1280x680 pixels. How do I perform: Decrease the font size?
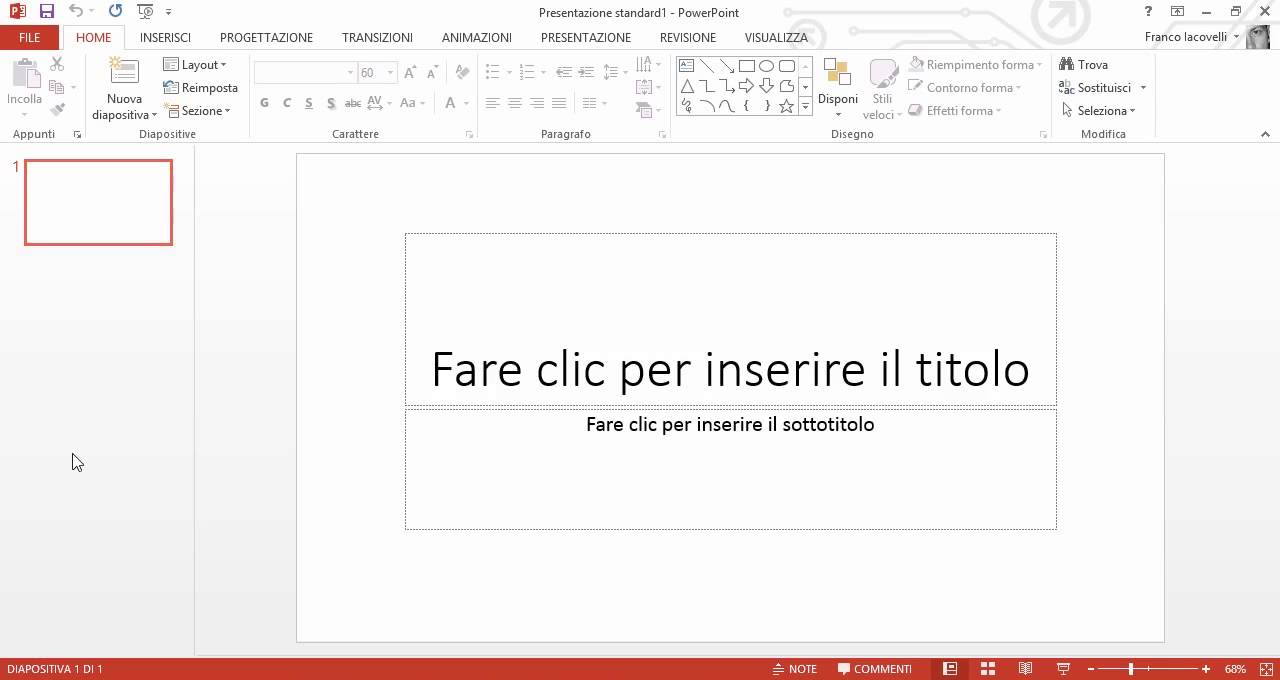(431, 73)
